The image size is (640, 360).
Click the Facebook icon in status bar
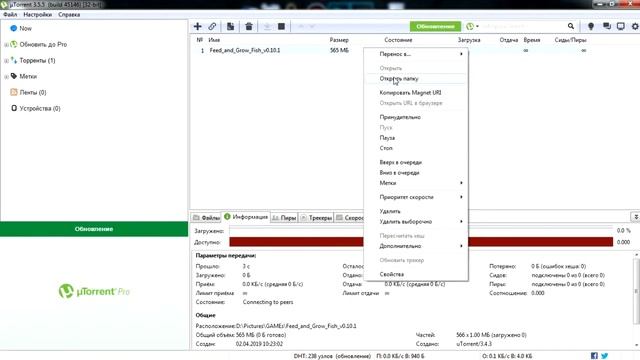(x=594, y=356)
